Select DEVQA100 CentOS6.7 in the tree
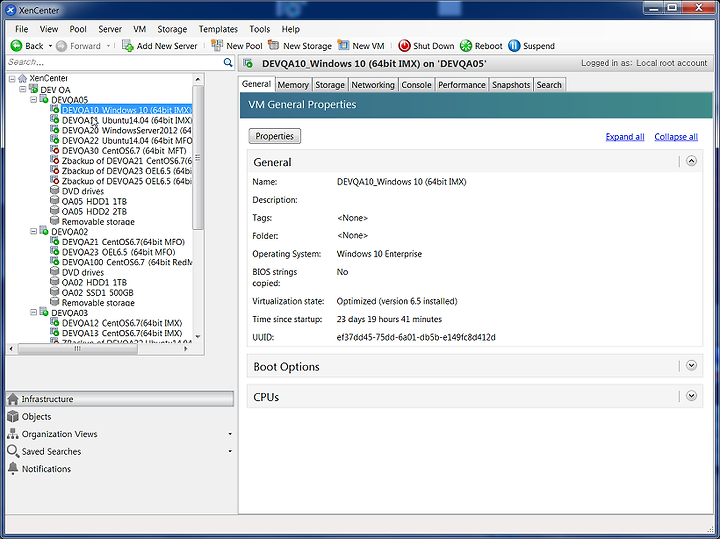 [127, 262]
